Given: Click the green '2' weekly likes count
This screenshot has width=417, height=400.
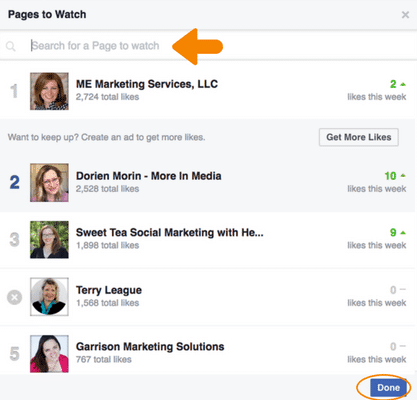Looking at the screenshot, I should (x=393, y=84).
